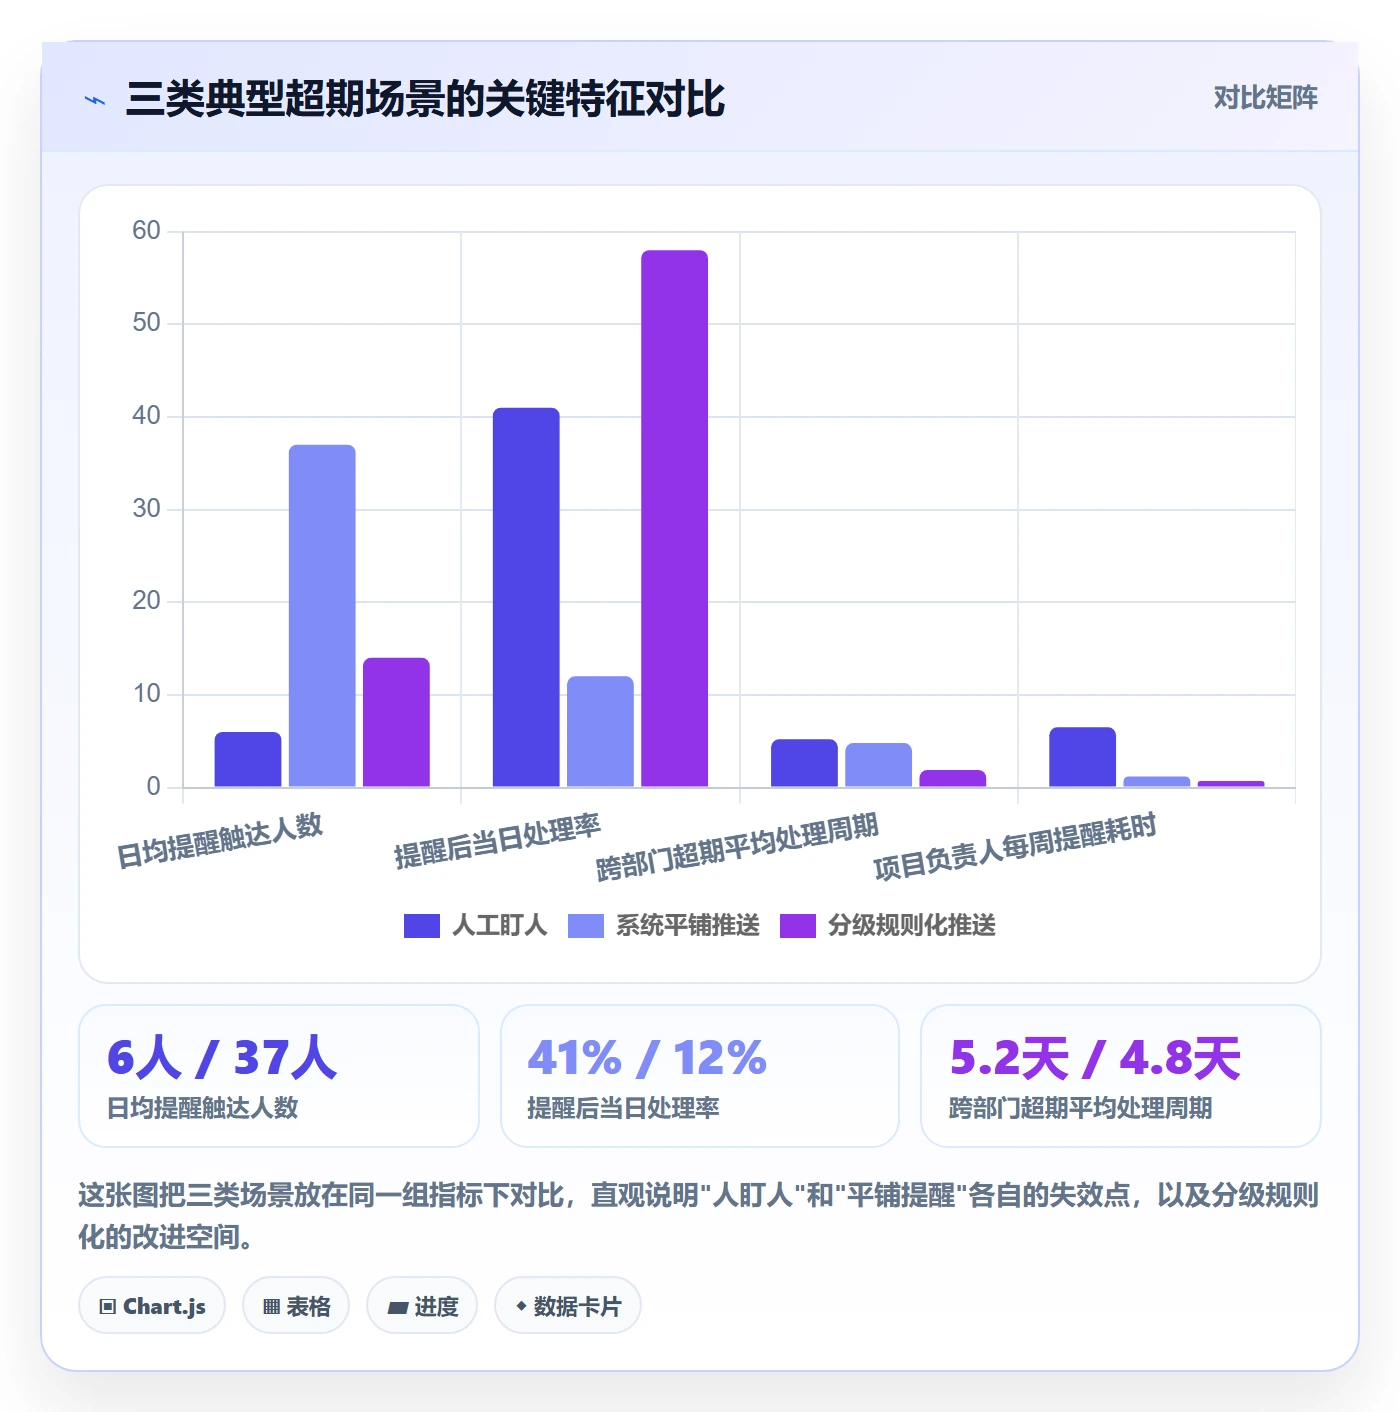
Task: Select the 表格 tag chip
Action: pos(296,1306)
